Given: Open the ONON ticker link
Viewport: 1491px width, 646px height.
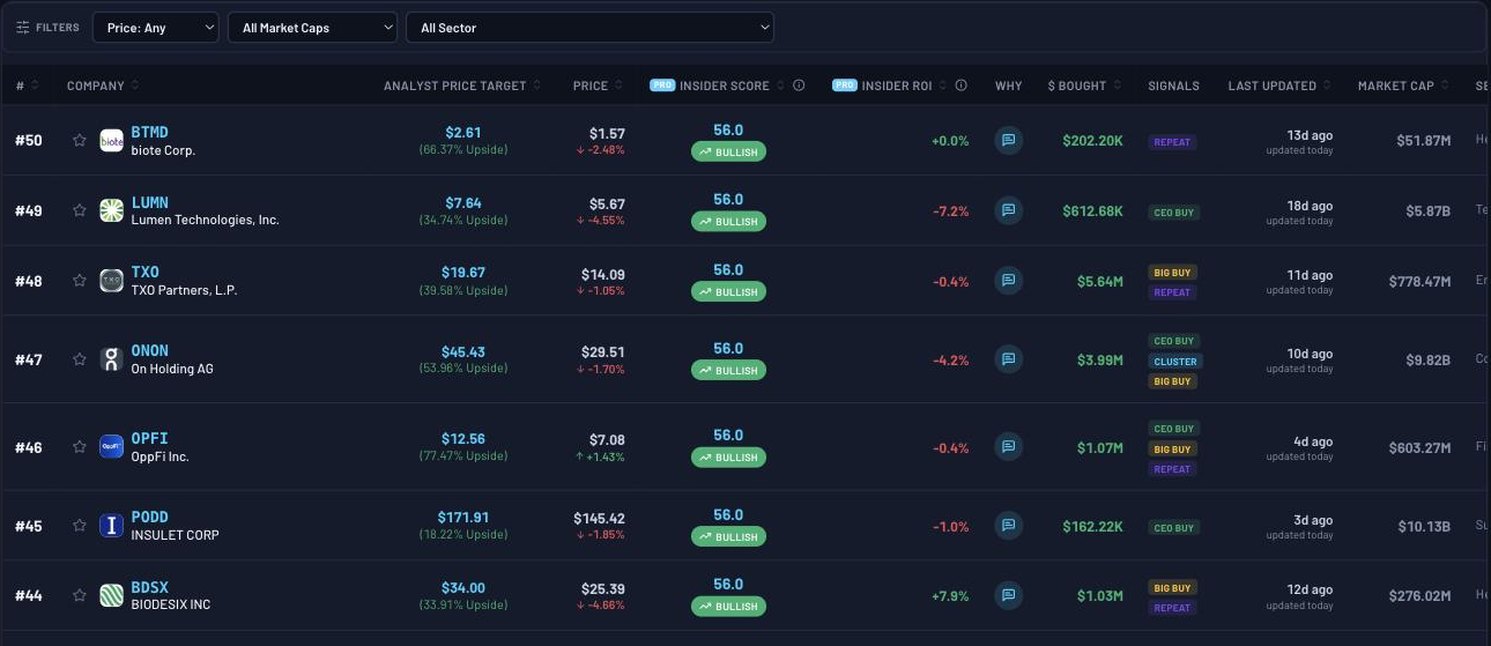Looking at the screenshot, I should (149, 351).
